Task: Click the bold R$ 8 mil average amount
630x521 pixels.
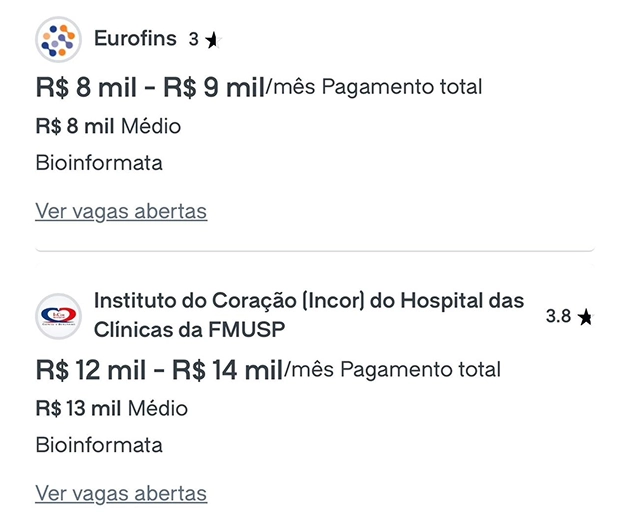Action: click(75, 127)
